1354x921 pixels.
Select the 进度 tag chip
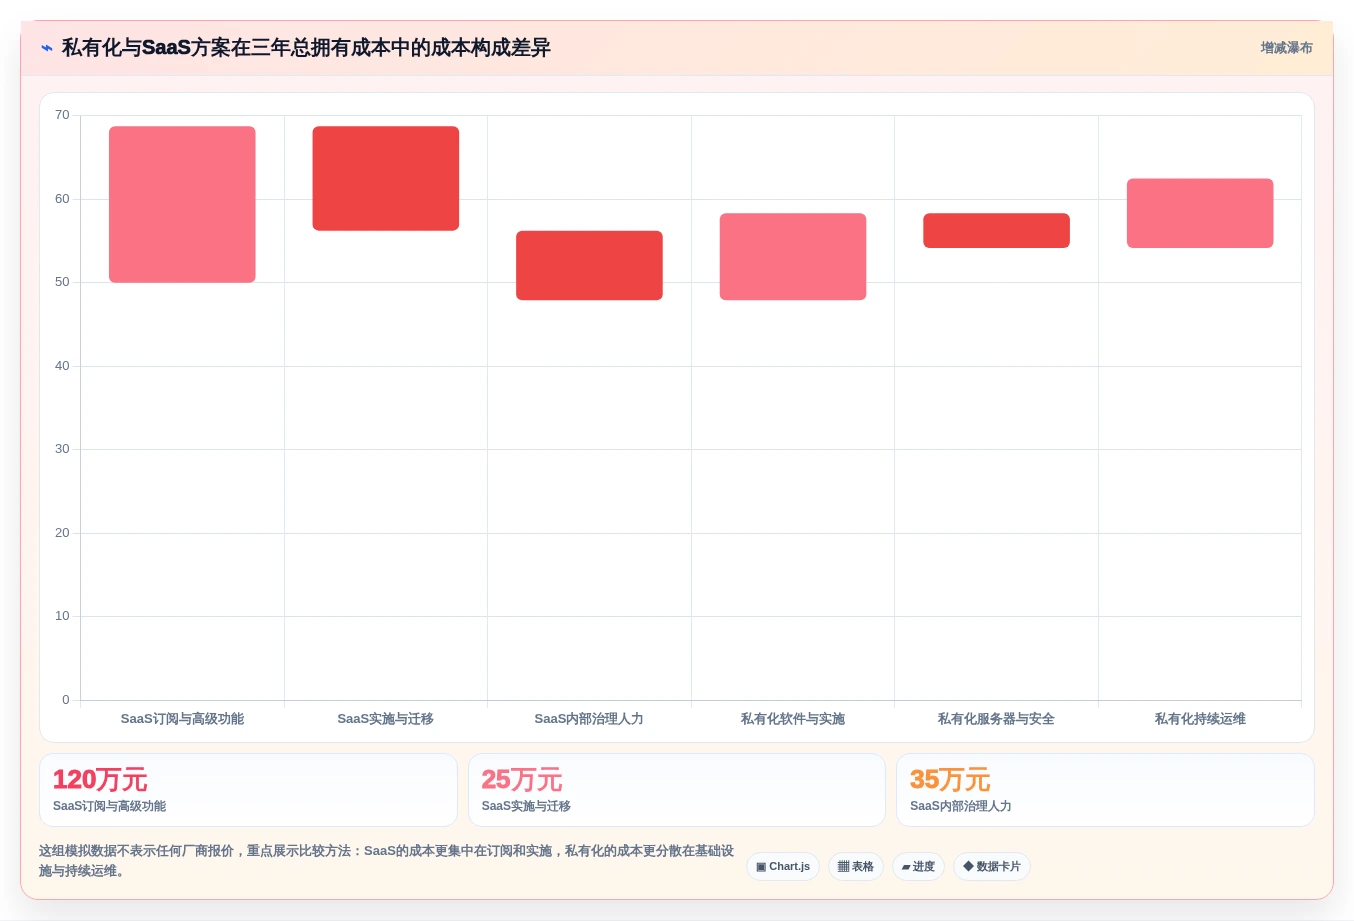click(918, 867)
